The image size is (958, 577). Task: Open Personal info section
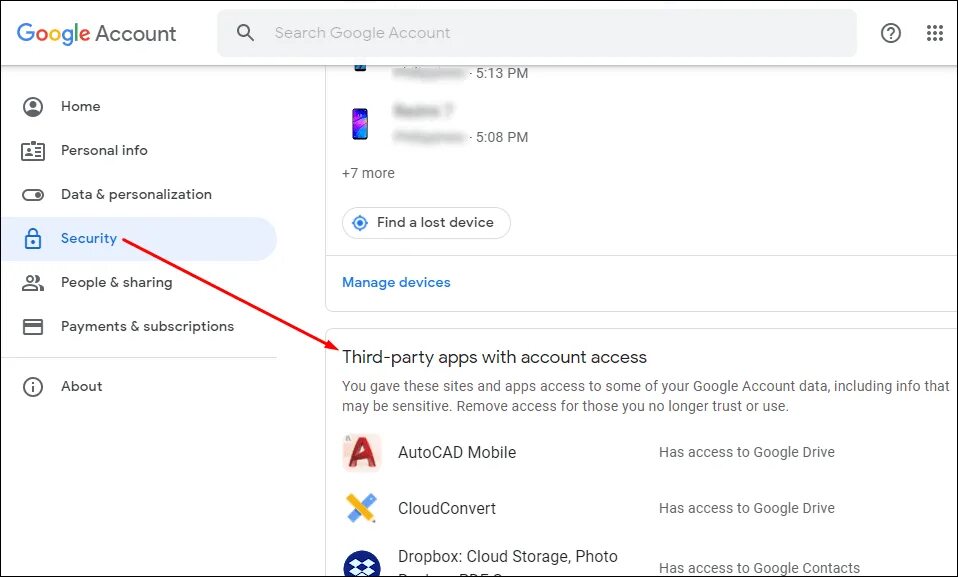[104, 151]
